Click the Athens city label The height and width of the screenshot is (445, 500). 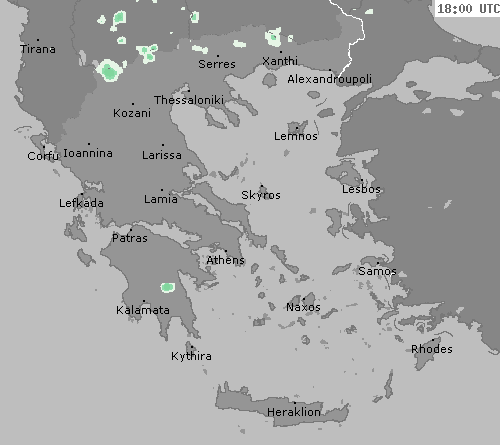point(226,260)
